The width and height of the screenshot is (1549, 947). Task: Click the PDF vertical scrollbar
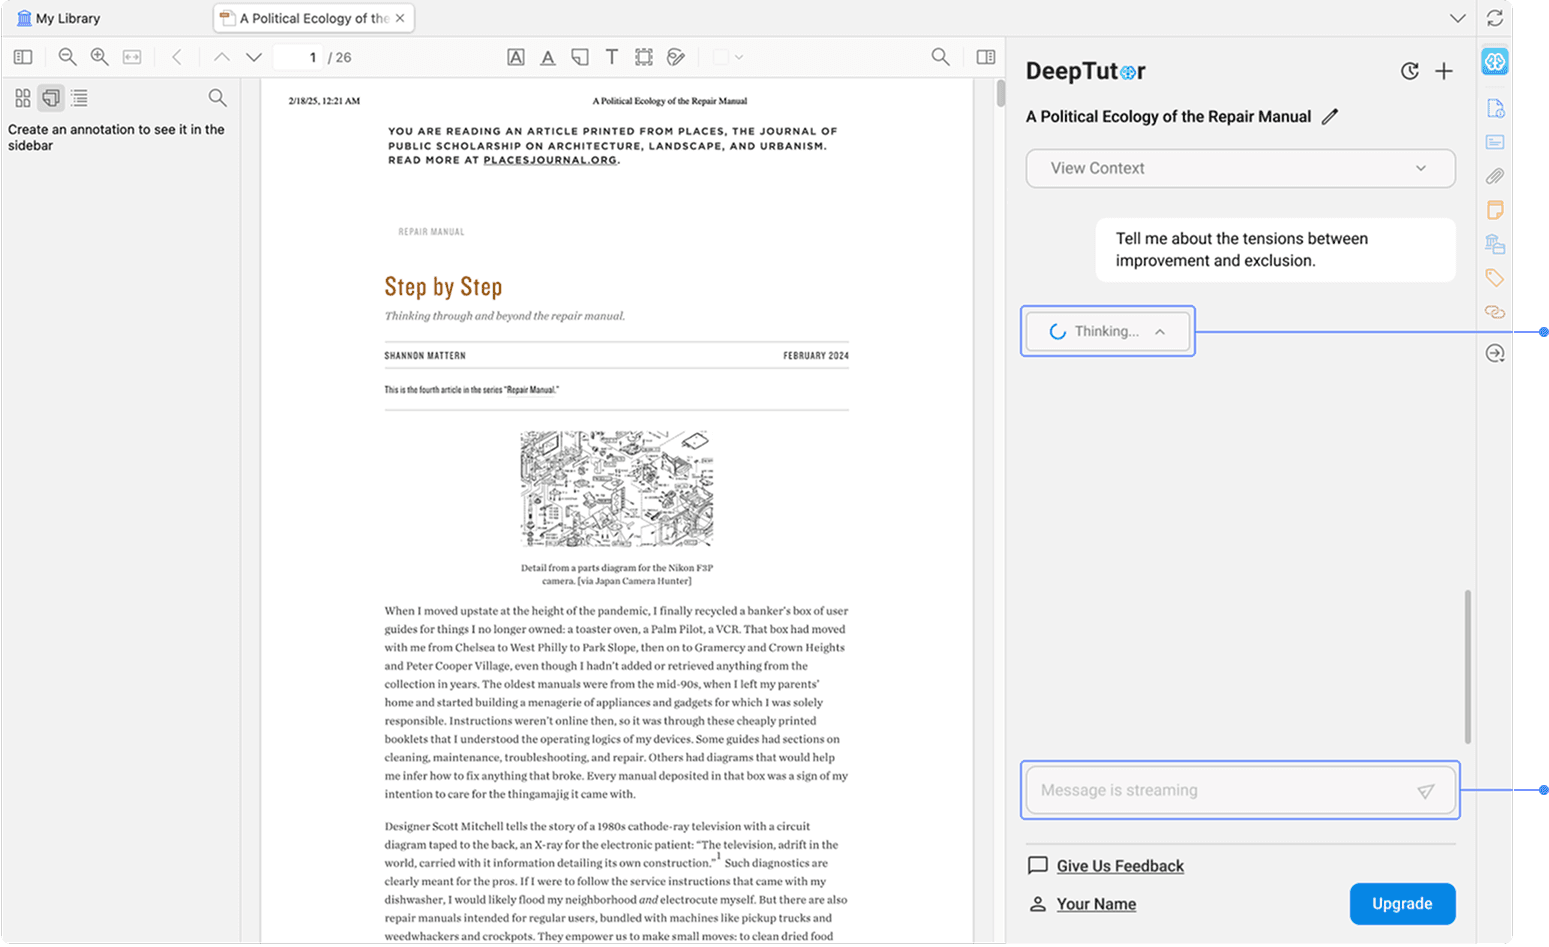[x=1000, y=93]
